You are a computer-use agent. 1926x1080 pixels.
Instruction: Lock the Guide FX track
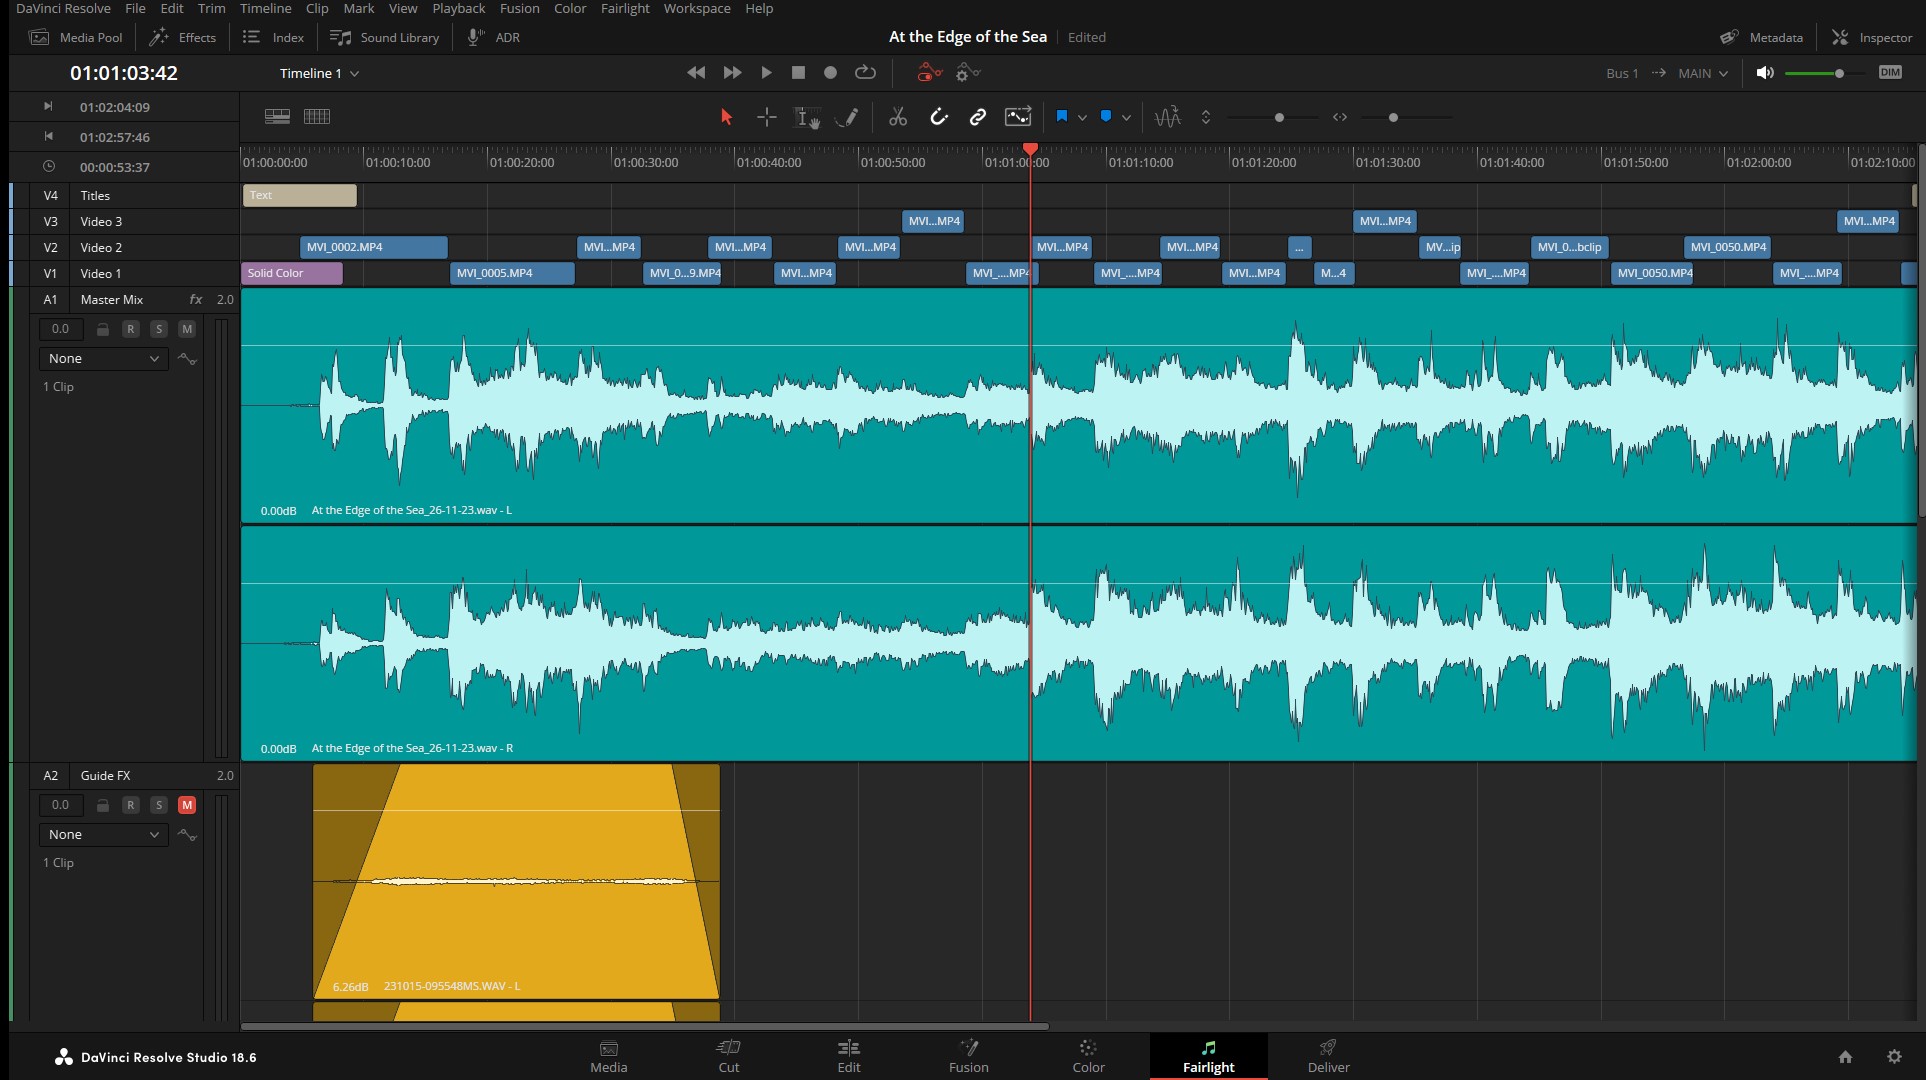click(x=102, y=805)
